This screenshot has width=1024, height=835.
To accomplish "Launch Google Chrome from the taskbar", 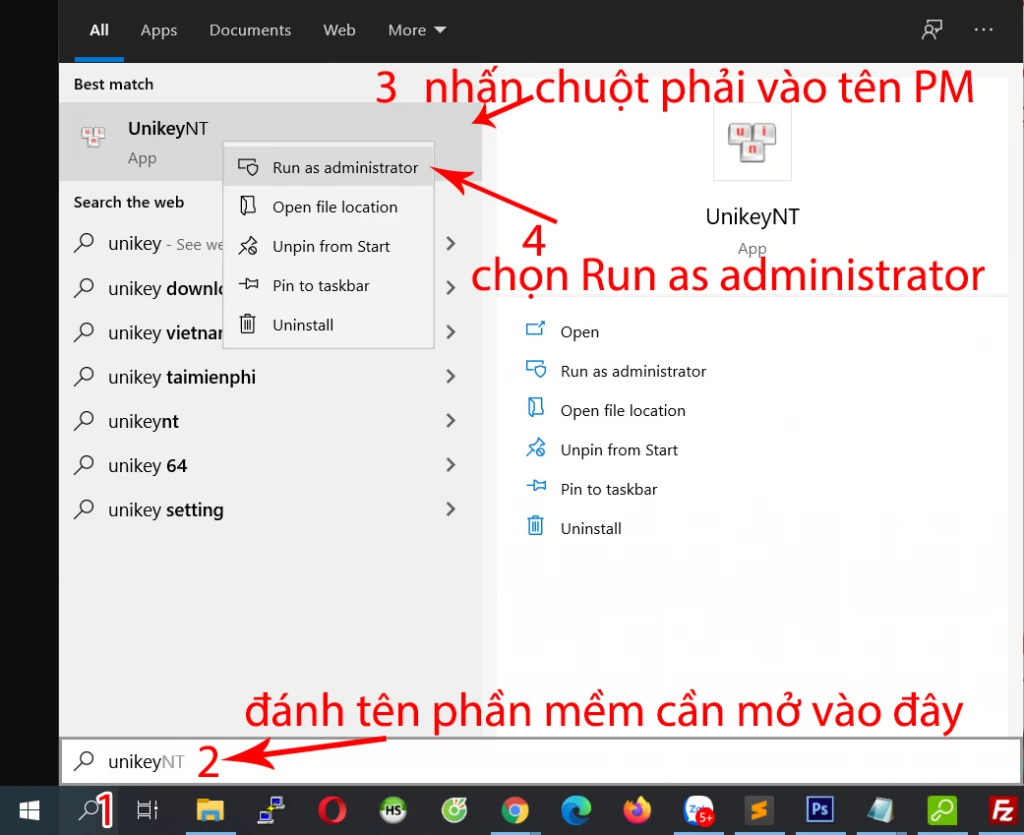I will point(515,810).
